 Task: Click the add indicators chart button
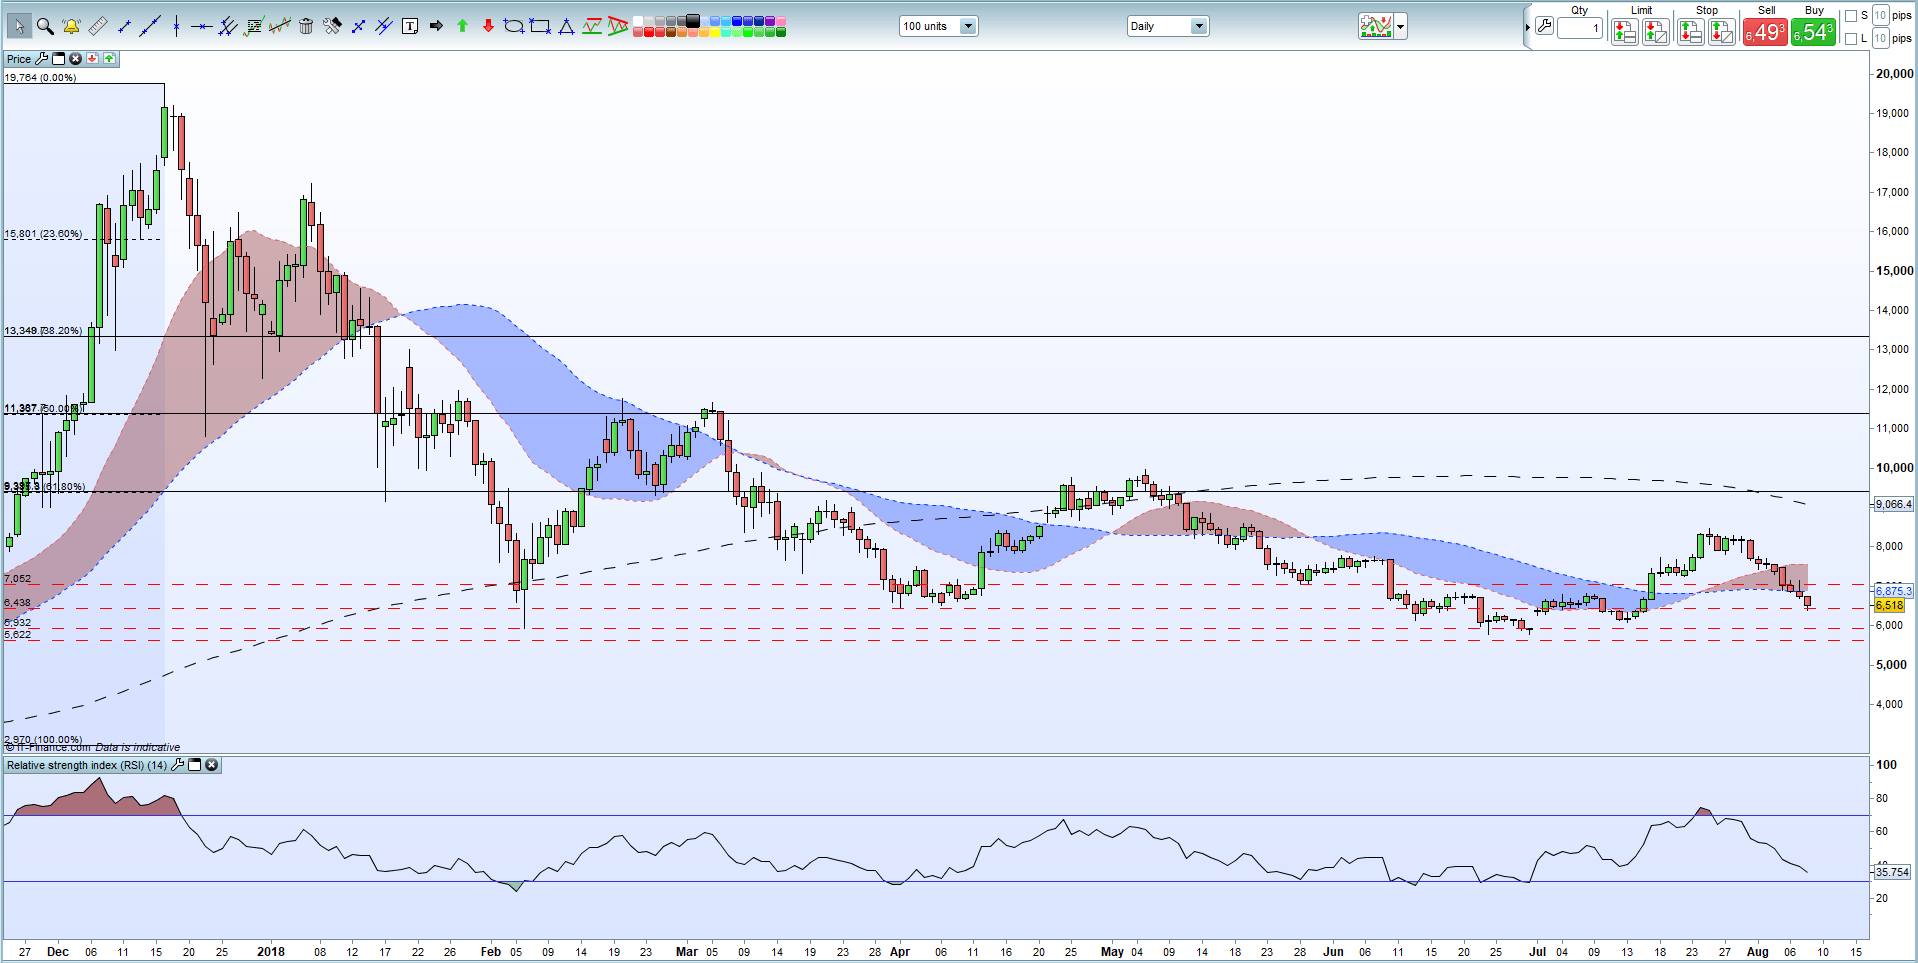1376,26
